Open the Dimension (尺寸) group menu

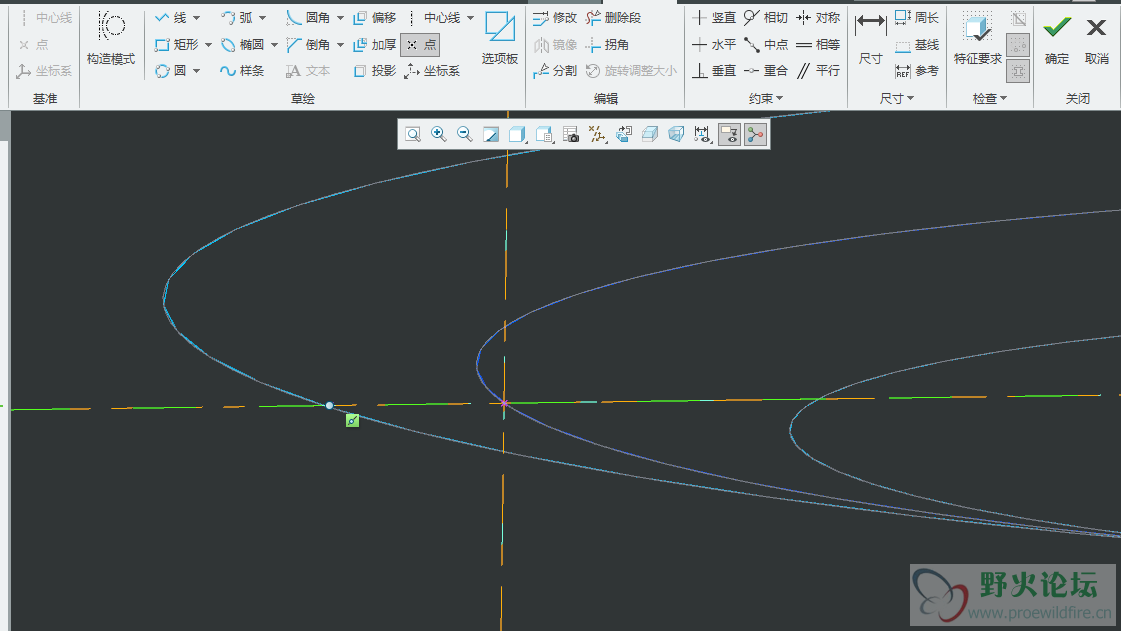pyautogui.click(x=897, y=98)
